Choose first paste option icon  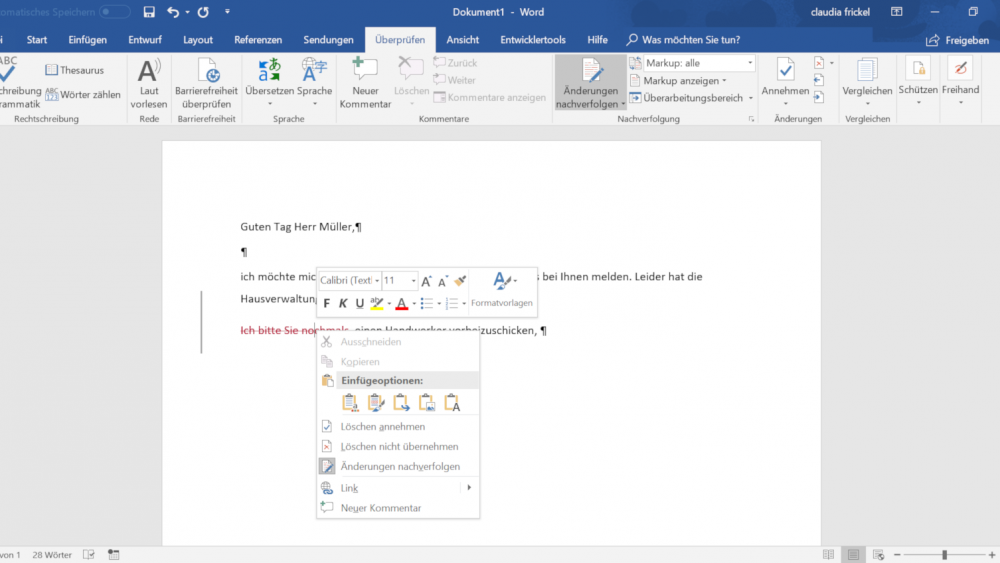(x=350, y=402)
